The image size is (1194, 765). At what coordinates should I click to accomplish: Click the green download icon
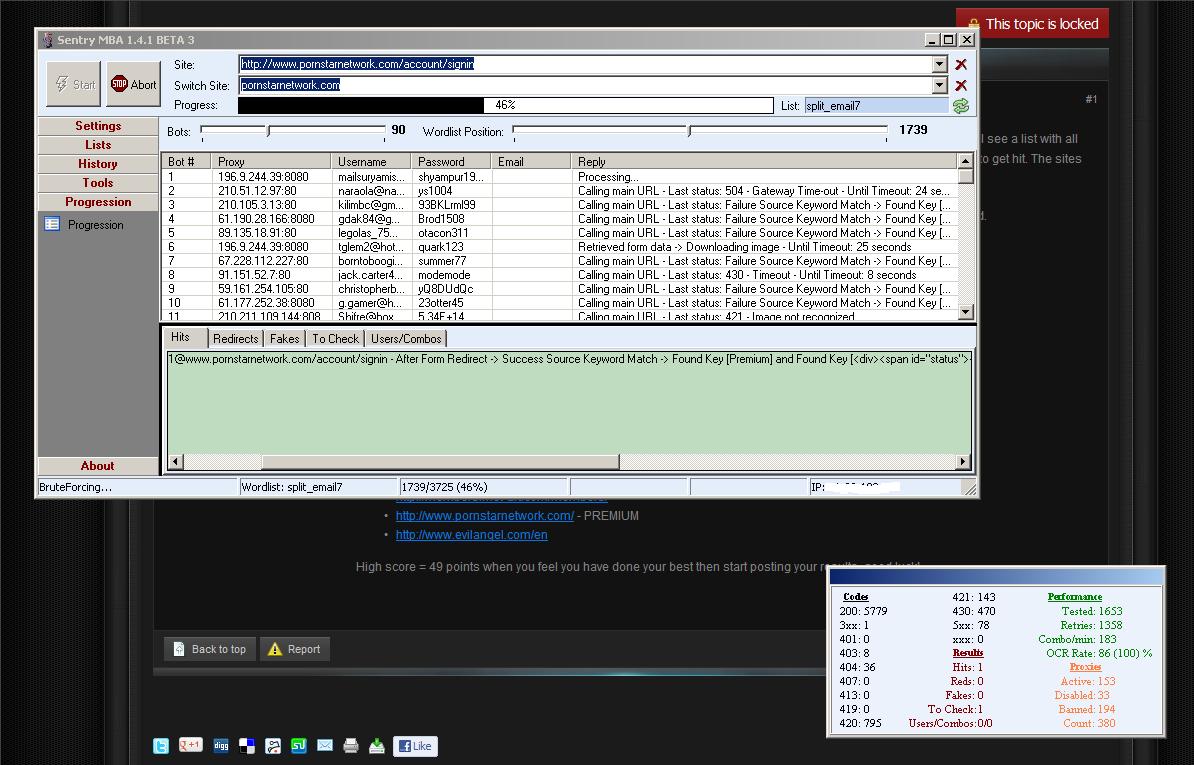[x=376, y=746]
